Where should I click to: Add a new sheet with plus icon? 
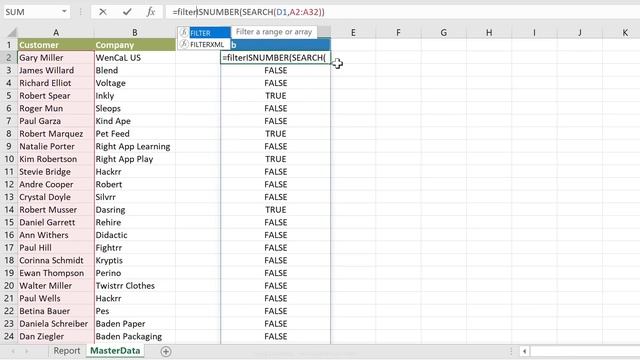coord(166,351)
